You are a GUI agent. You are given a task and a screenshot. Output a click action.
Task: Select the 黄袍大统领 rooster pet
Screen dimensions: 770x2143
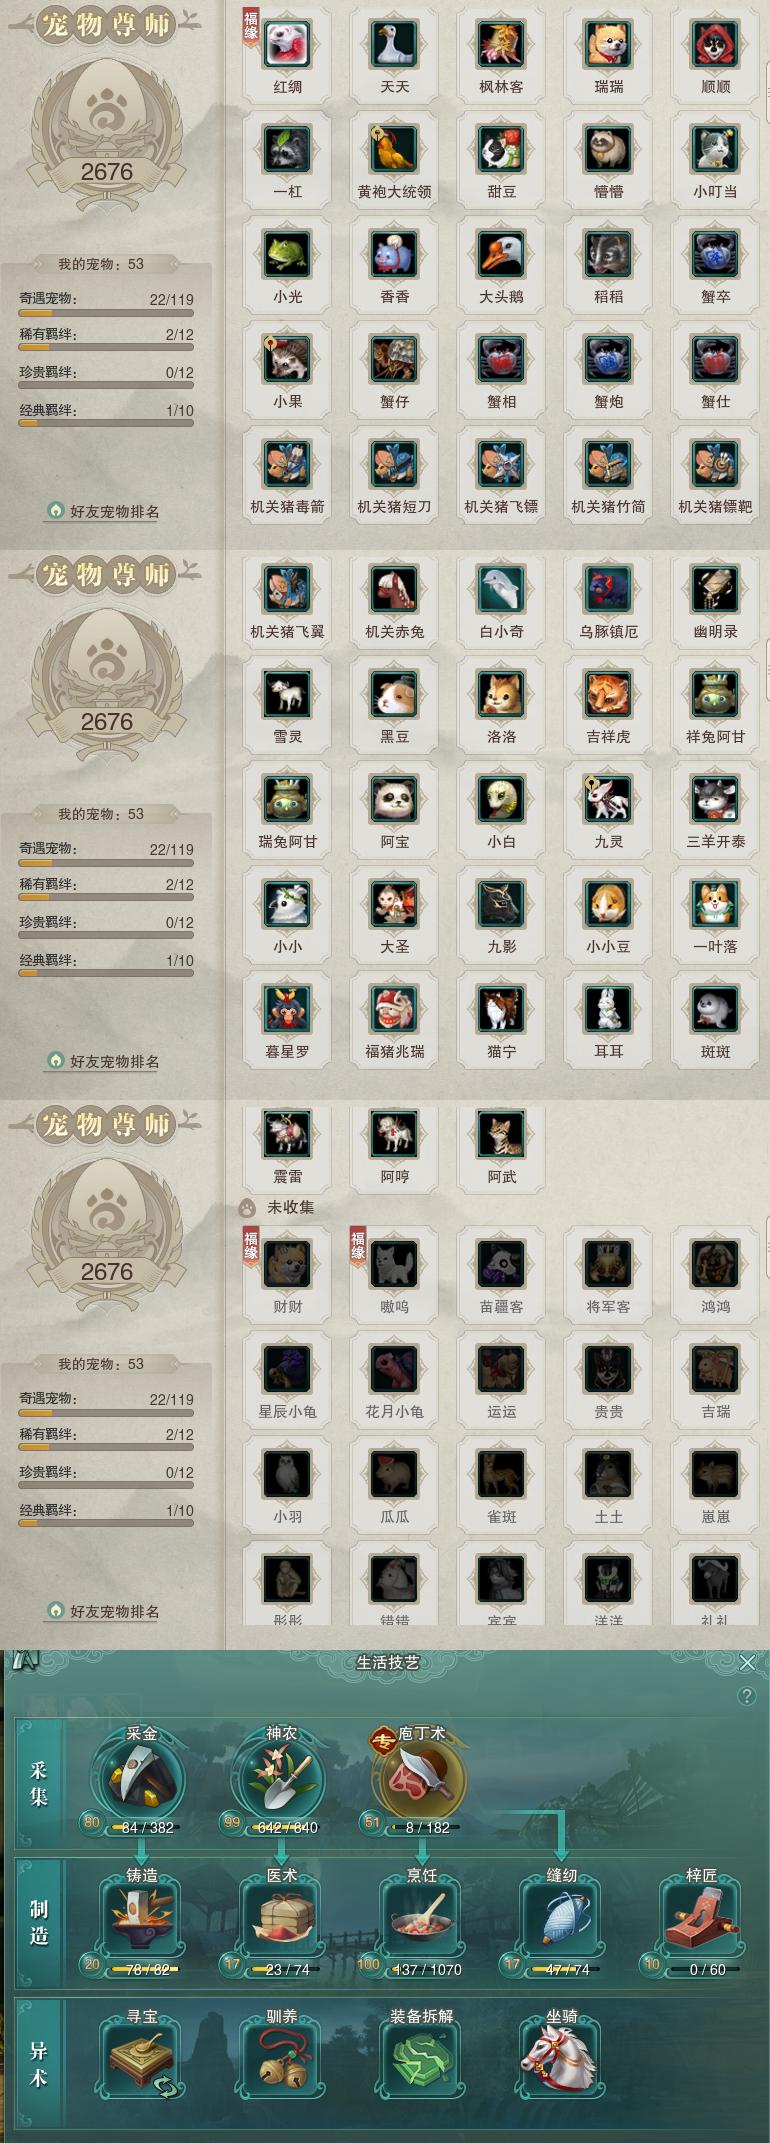coord(394,150)
